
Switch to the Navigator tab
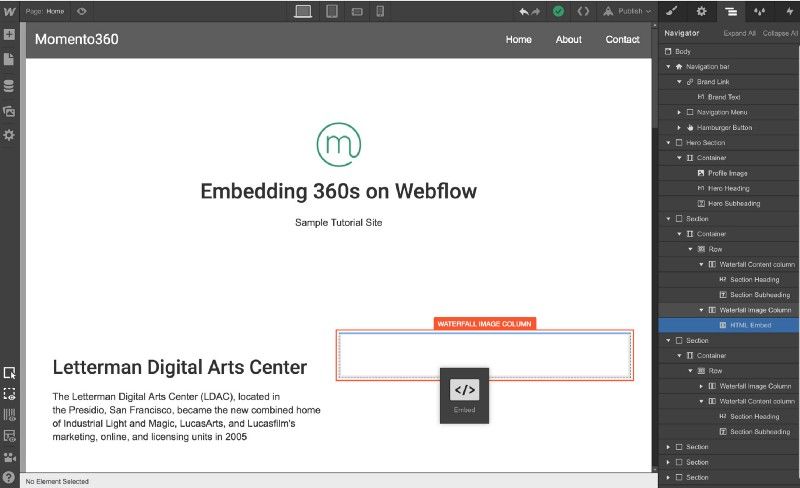click(x=731, y=11)
